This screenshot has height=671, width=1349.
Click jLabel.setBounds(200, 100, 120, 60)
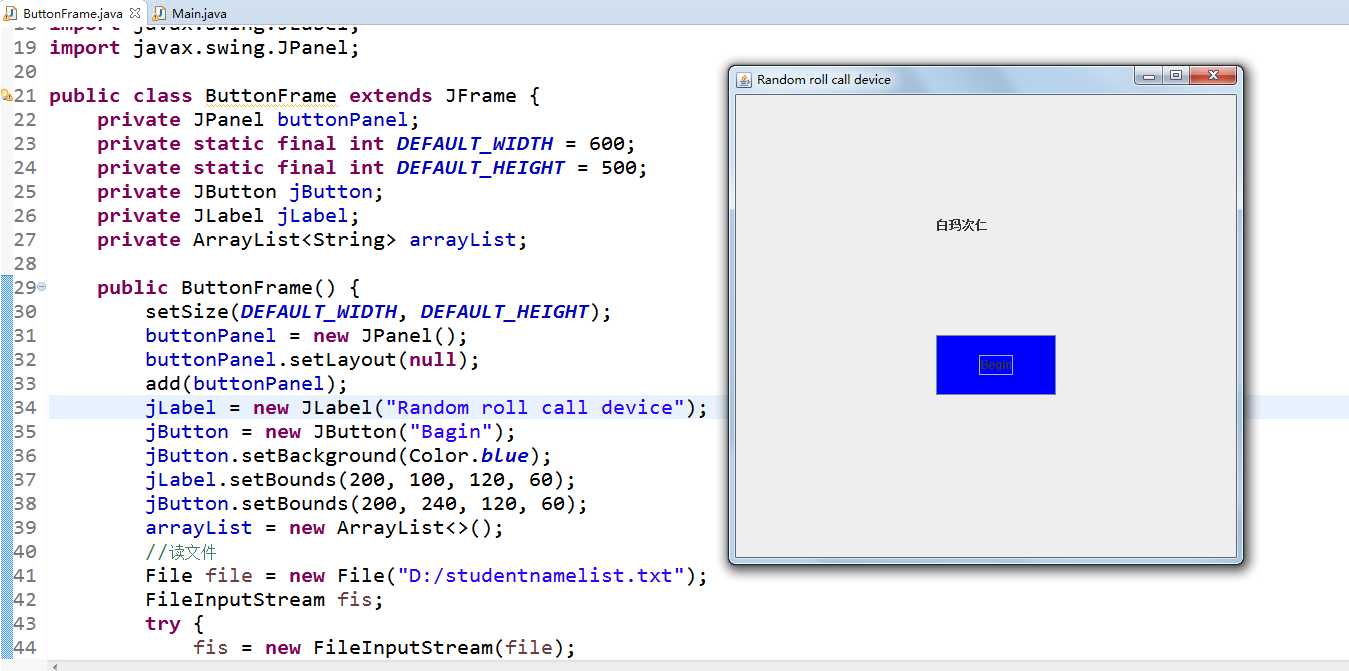(x=360, y=480)
